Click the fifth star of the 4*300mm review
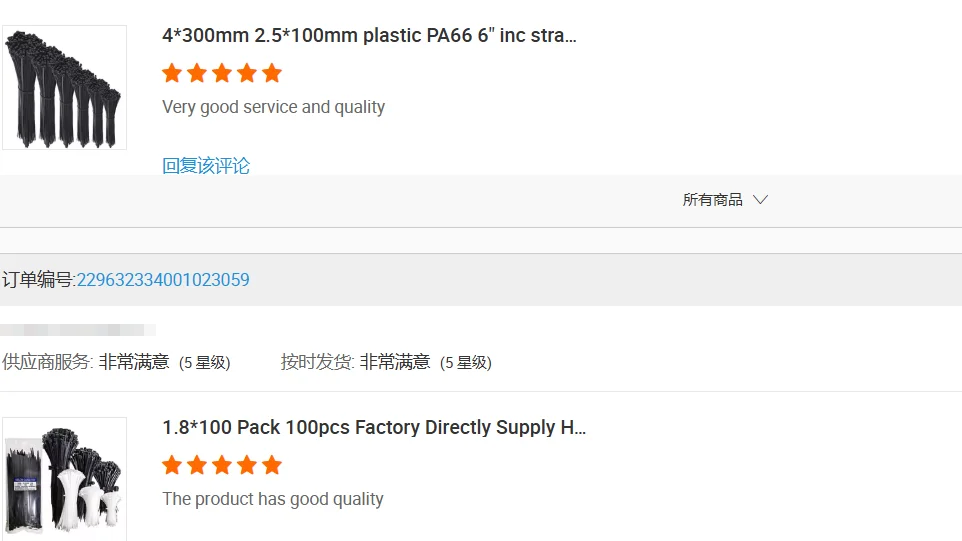The width and height of the screenshot is (962, 541). (x=272, y=73)
